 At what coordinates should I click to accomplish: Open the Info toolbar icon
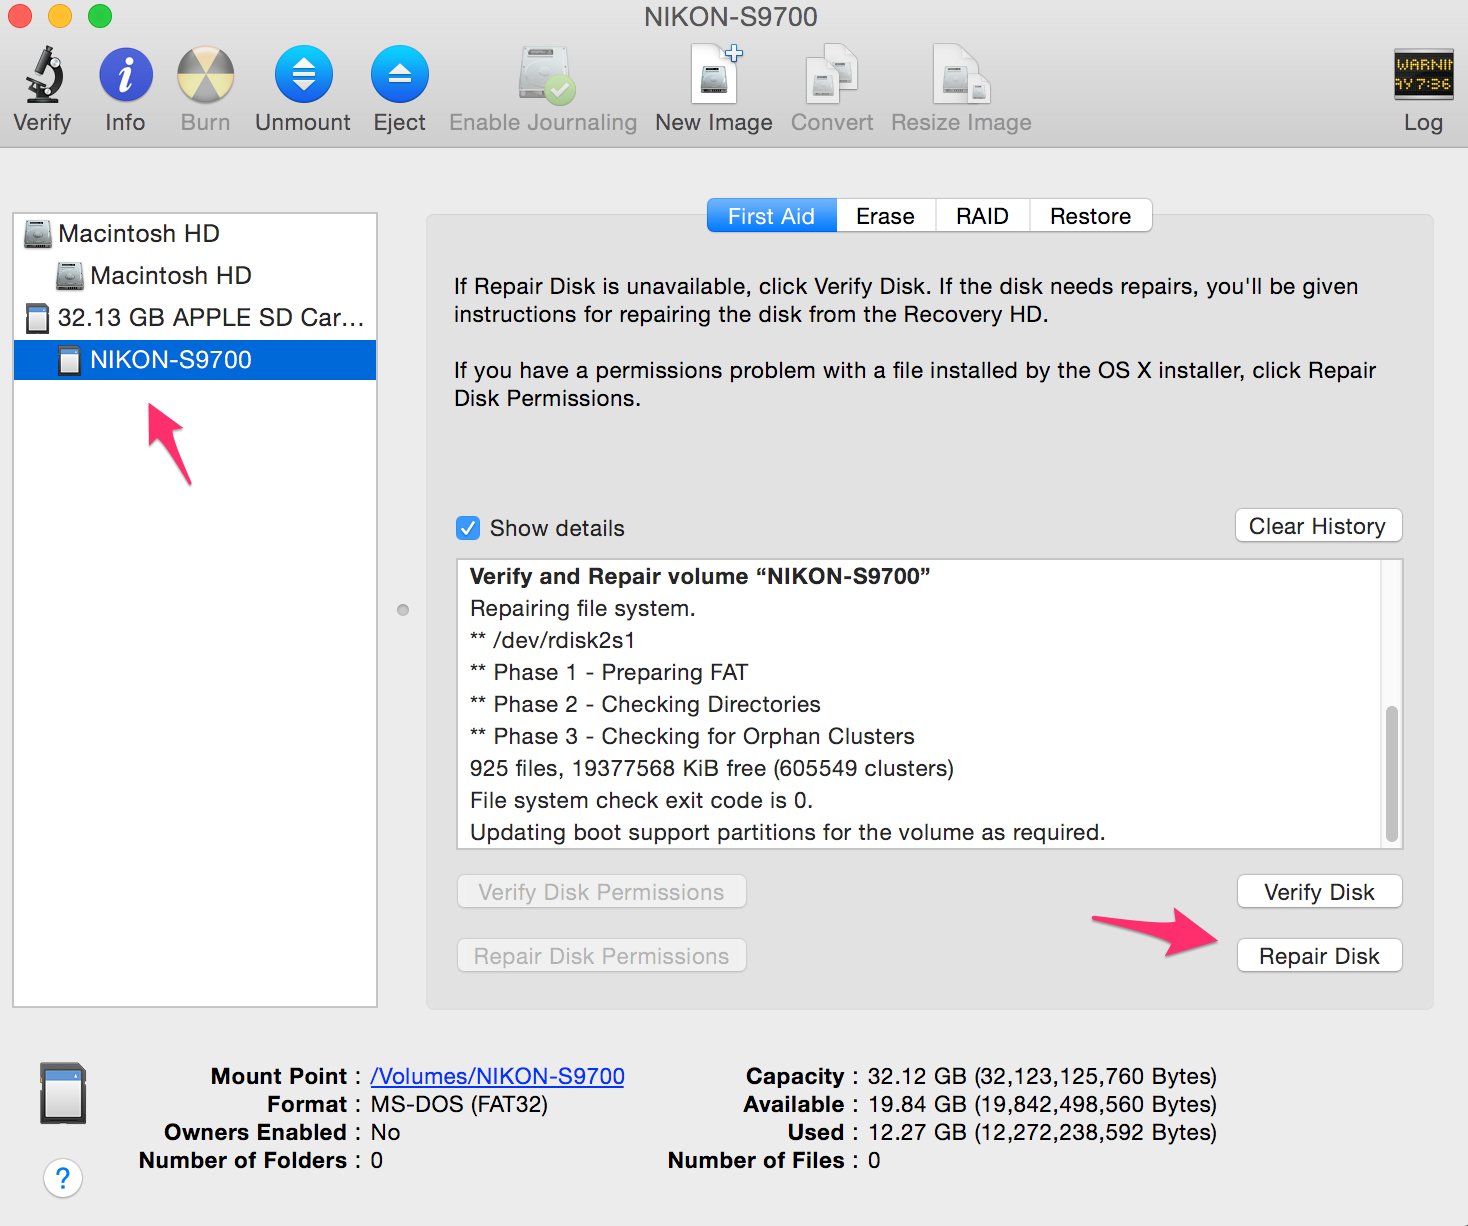[x=126, y=75]
